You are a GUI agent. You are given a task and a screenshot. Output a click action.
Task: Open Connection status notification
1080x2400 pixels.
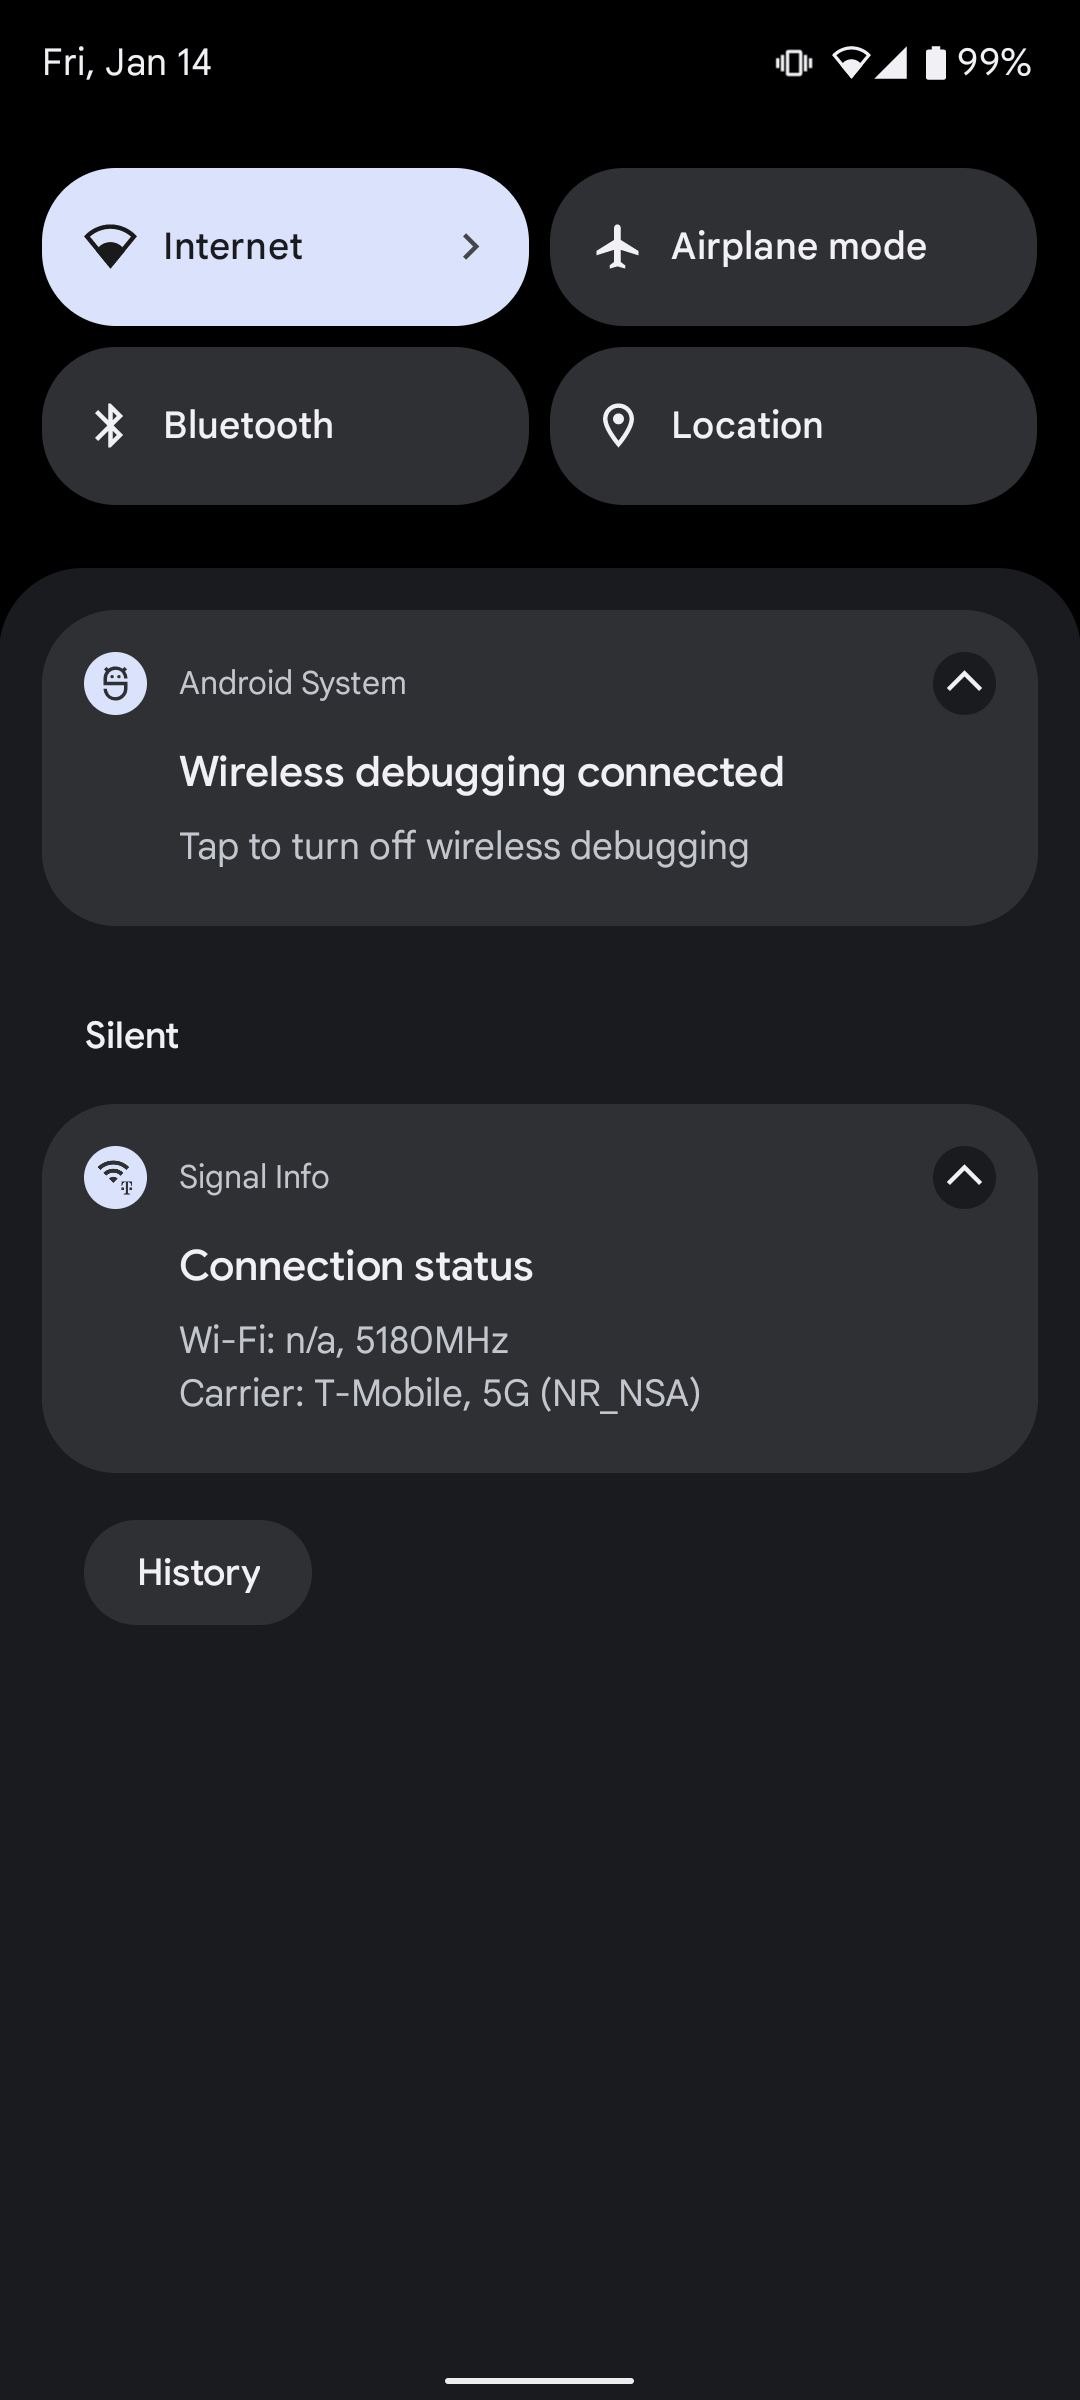356,1266
